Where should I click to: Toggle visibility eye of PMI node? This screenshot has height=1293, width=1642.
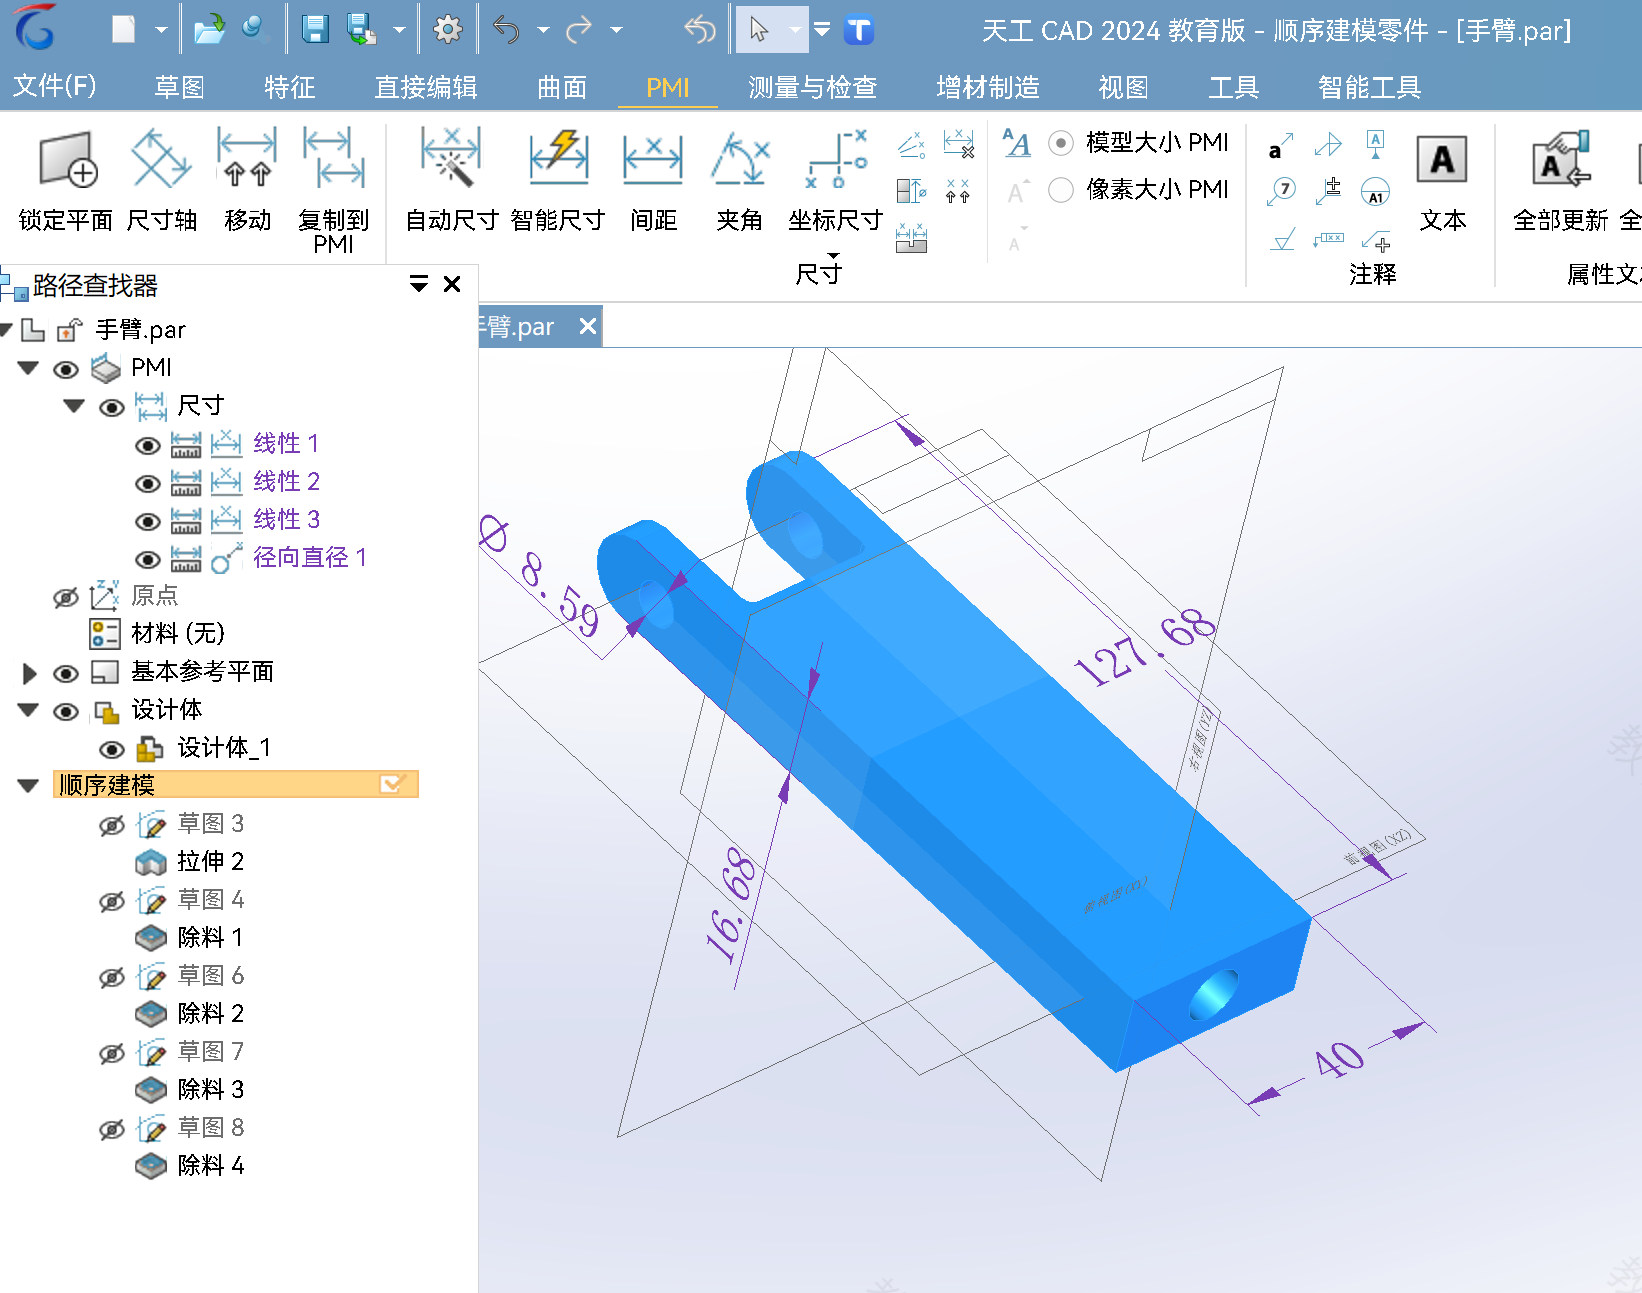(x=66, y=370)
